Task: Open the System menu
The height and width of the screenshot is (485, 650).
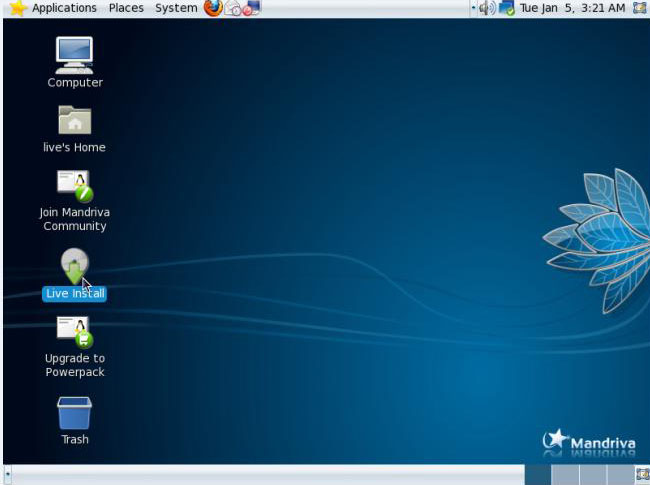Action: [176, 8]
